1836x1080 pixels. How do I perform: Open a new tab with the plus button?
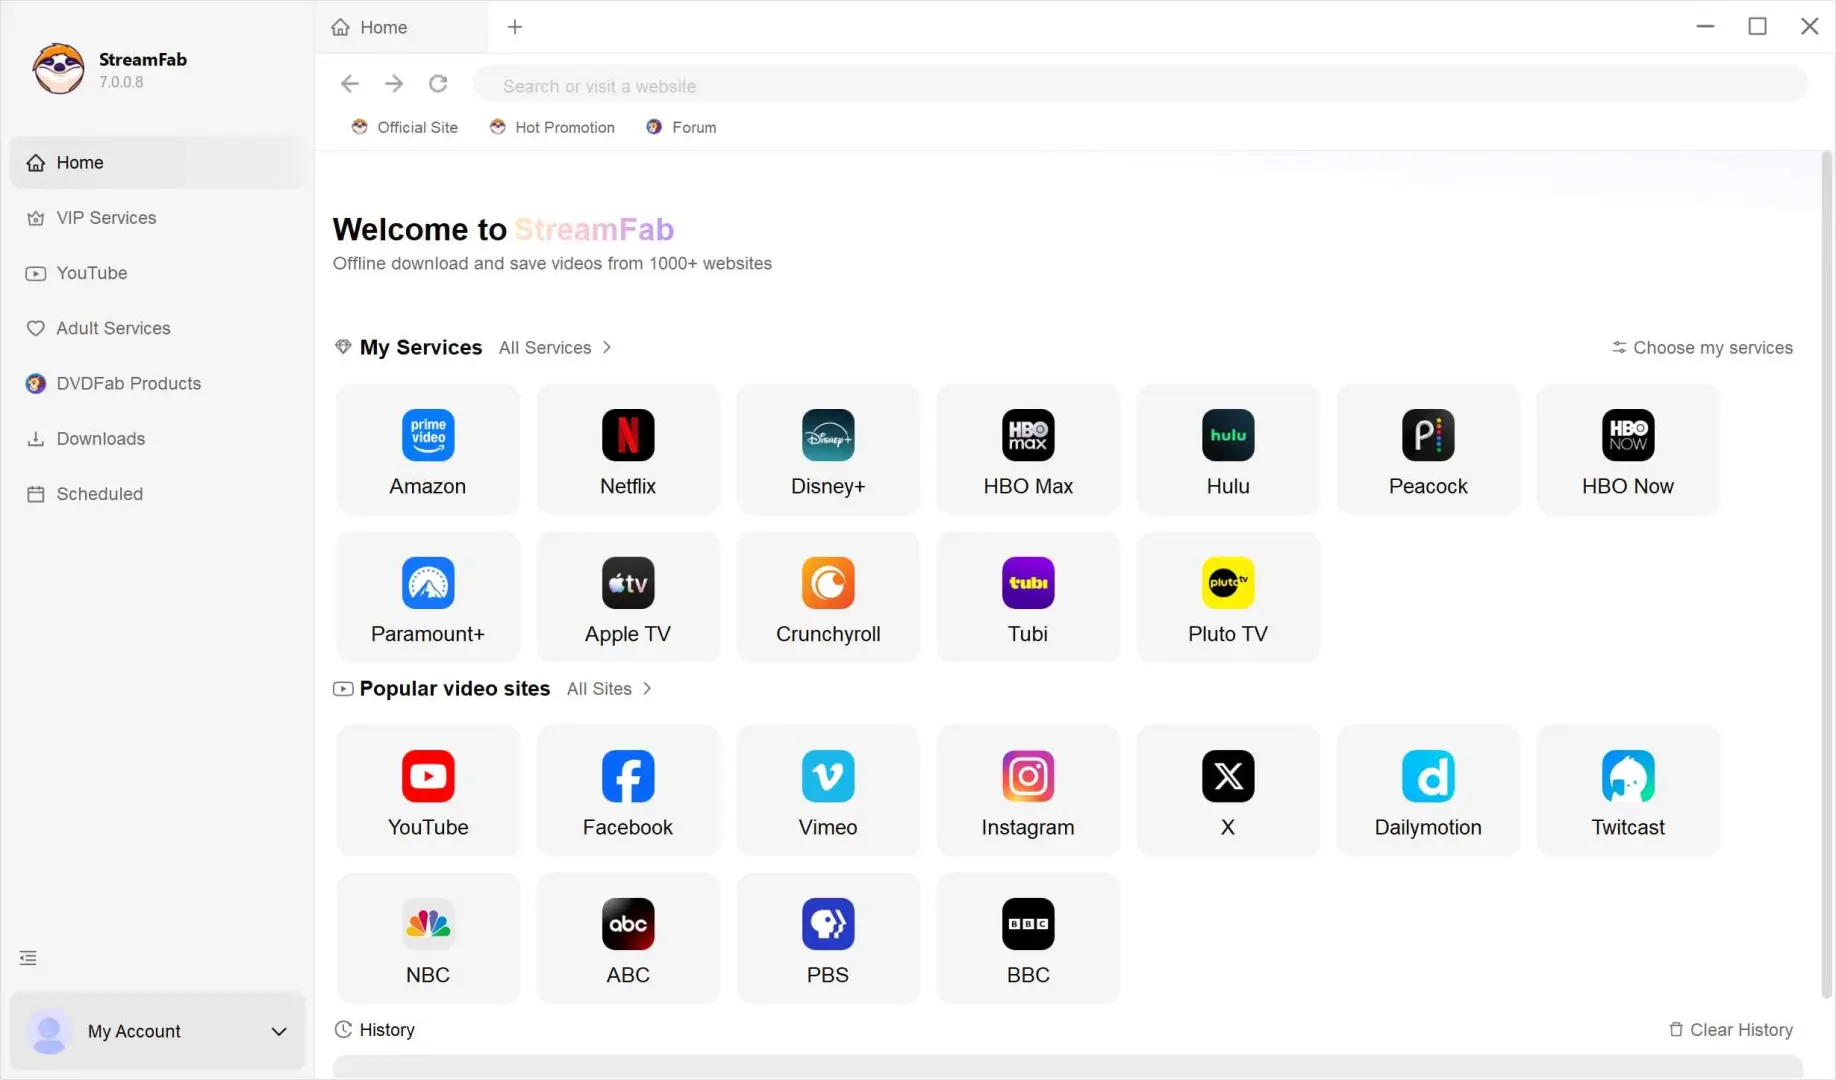coord(515,27)
